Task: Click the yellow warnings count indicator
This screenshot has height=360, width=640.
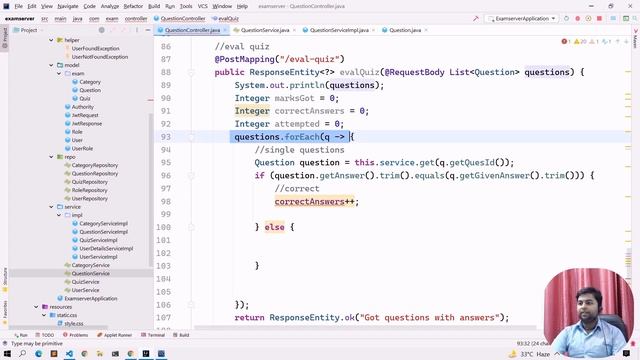Action: 580,42
